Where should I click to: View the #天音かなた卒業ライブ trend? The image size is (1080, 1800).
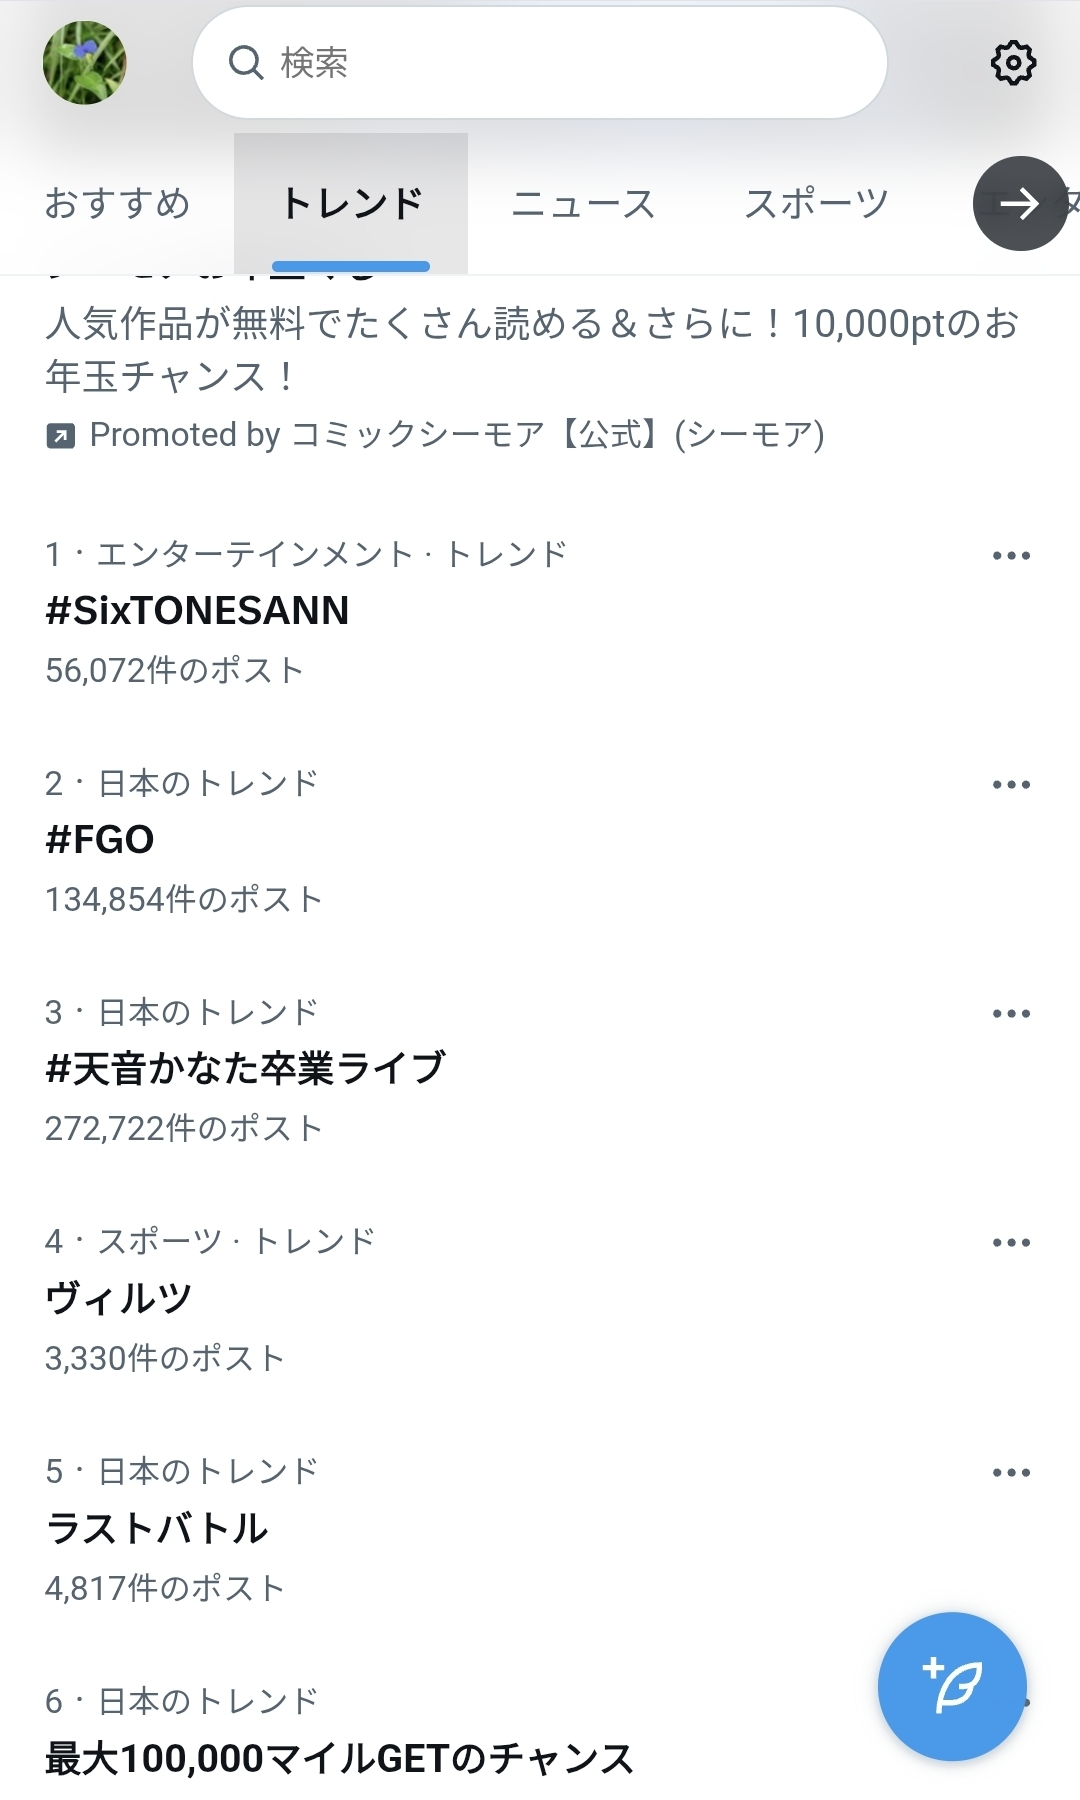[246, 1069]
